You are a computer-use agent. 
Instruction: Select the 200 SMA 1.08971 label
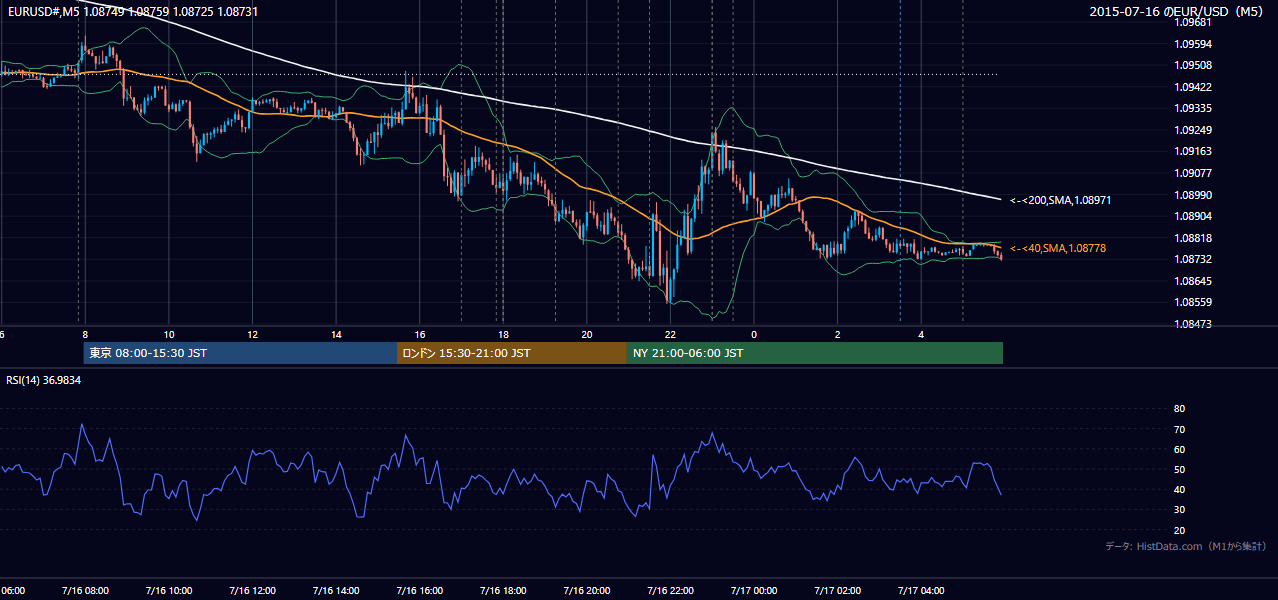point(1061,200)
